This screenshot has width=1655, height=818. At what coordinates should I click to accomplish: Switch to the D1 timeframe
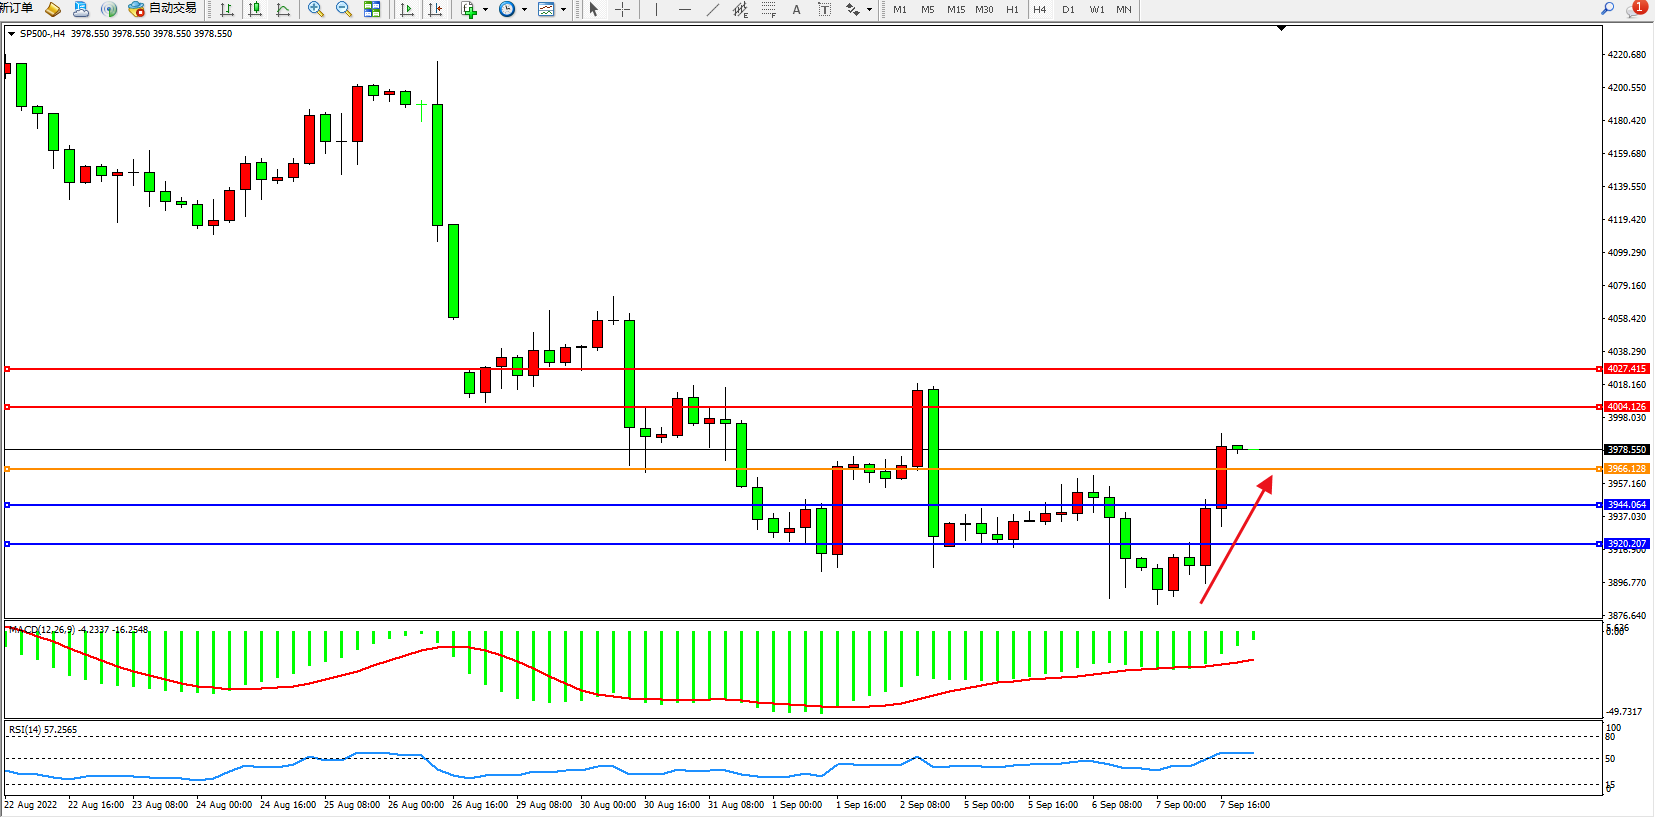tap(1068, 9)
